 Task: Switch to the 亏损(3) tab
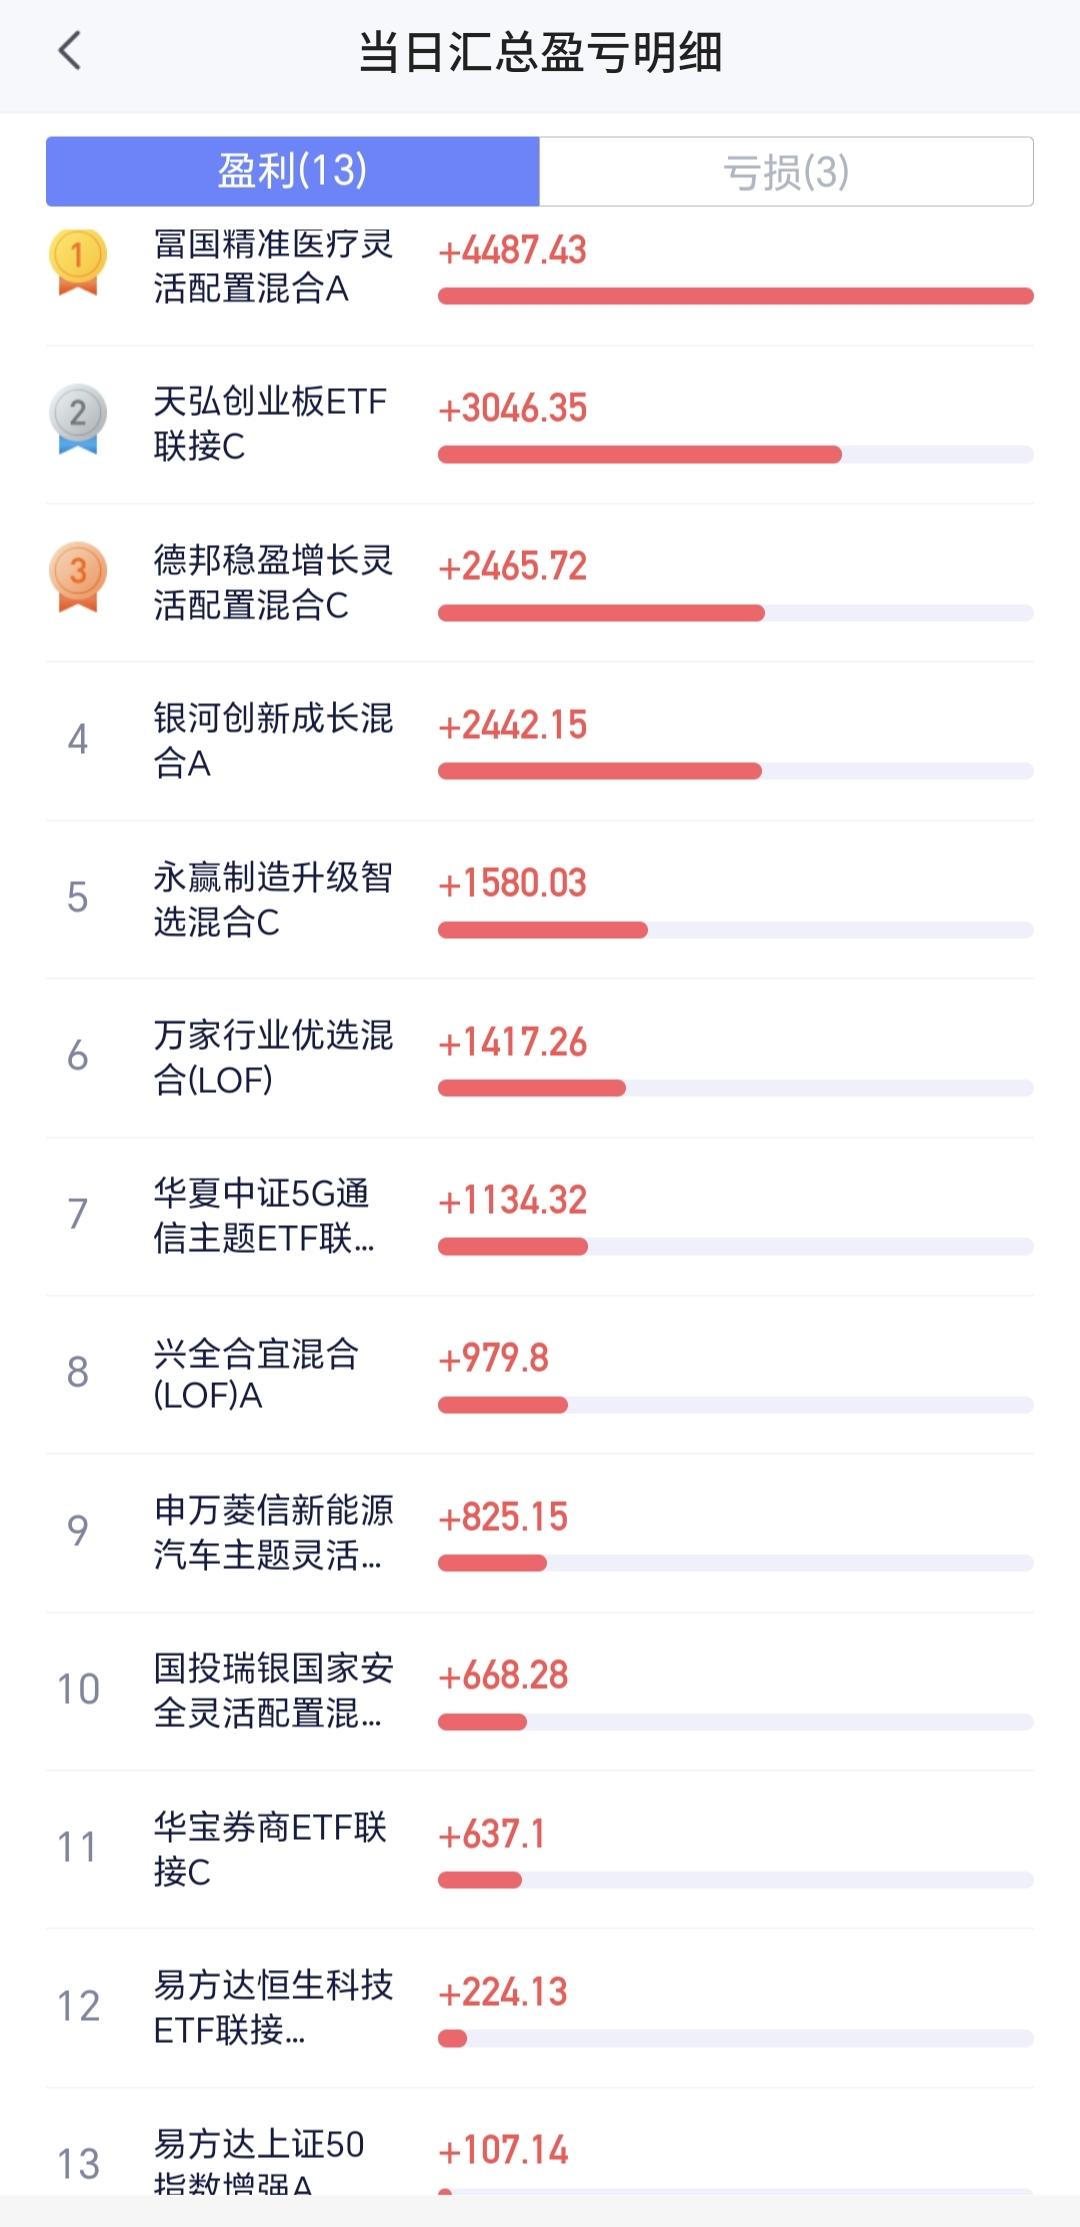pos(786,171)
